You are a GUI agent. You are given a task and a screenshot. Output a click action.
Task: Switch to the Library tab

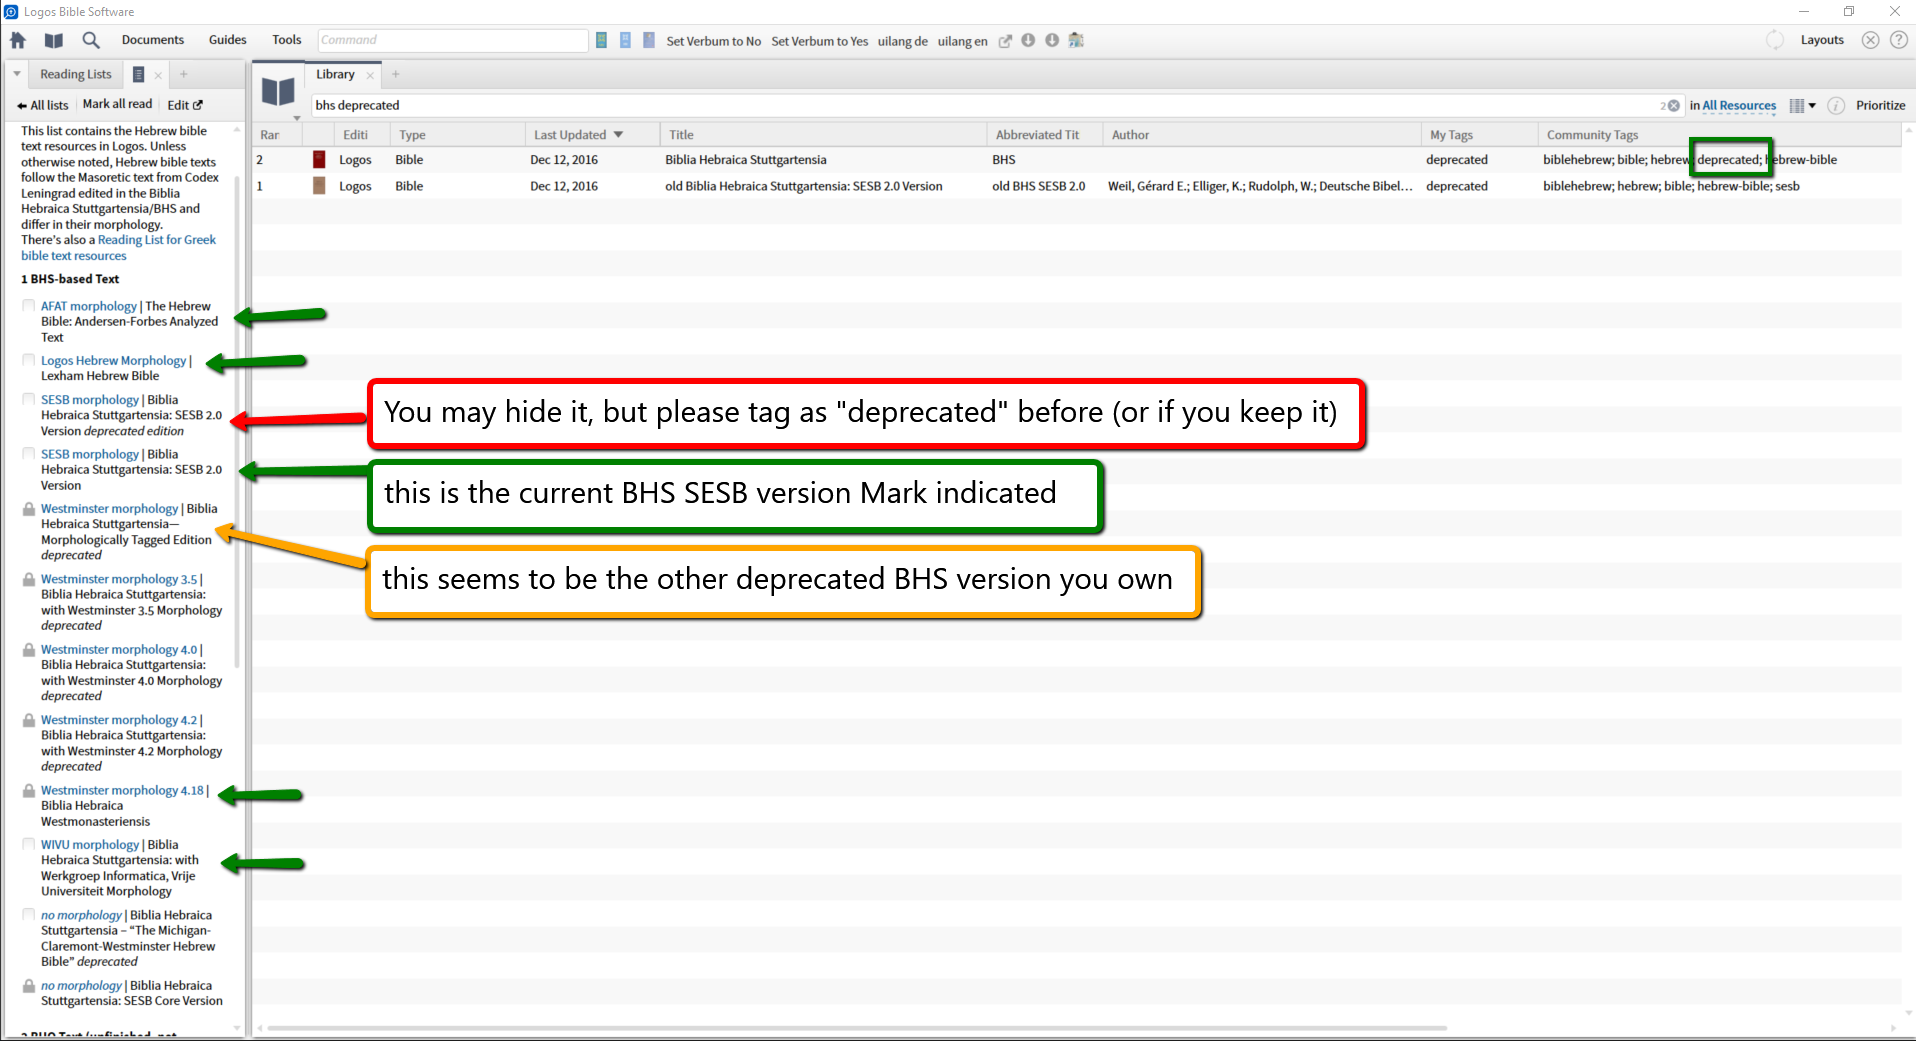(335, 74)
